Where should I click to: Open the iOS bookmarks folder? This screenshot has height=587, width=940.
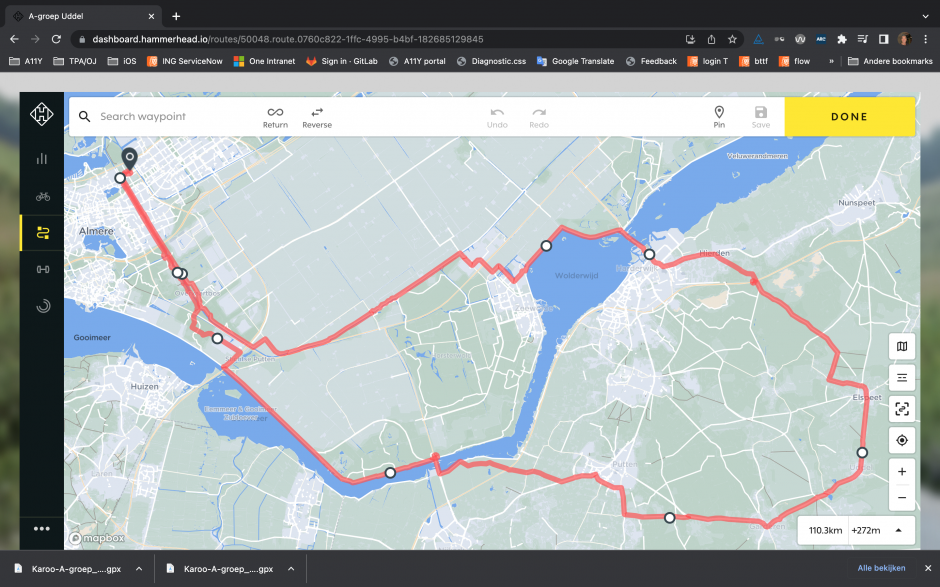coord(122,61)
